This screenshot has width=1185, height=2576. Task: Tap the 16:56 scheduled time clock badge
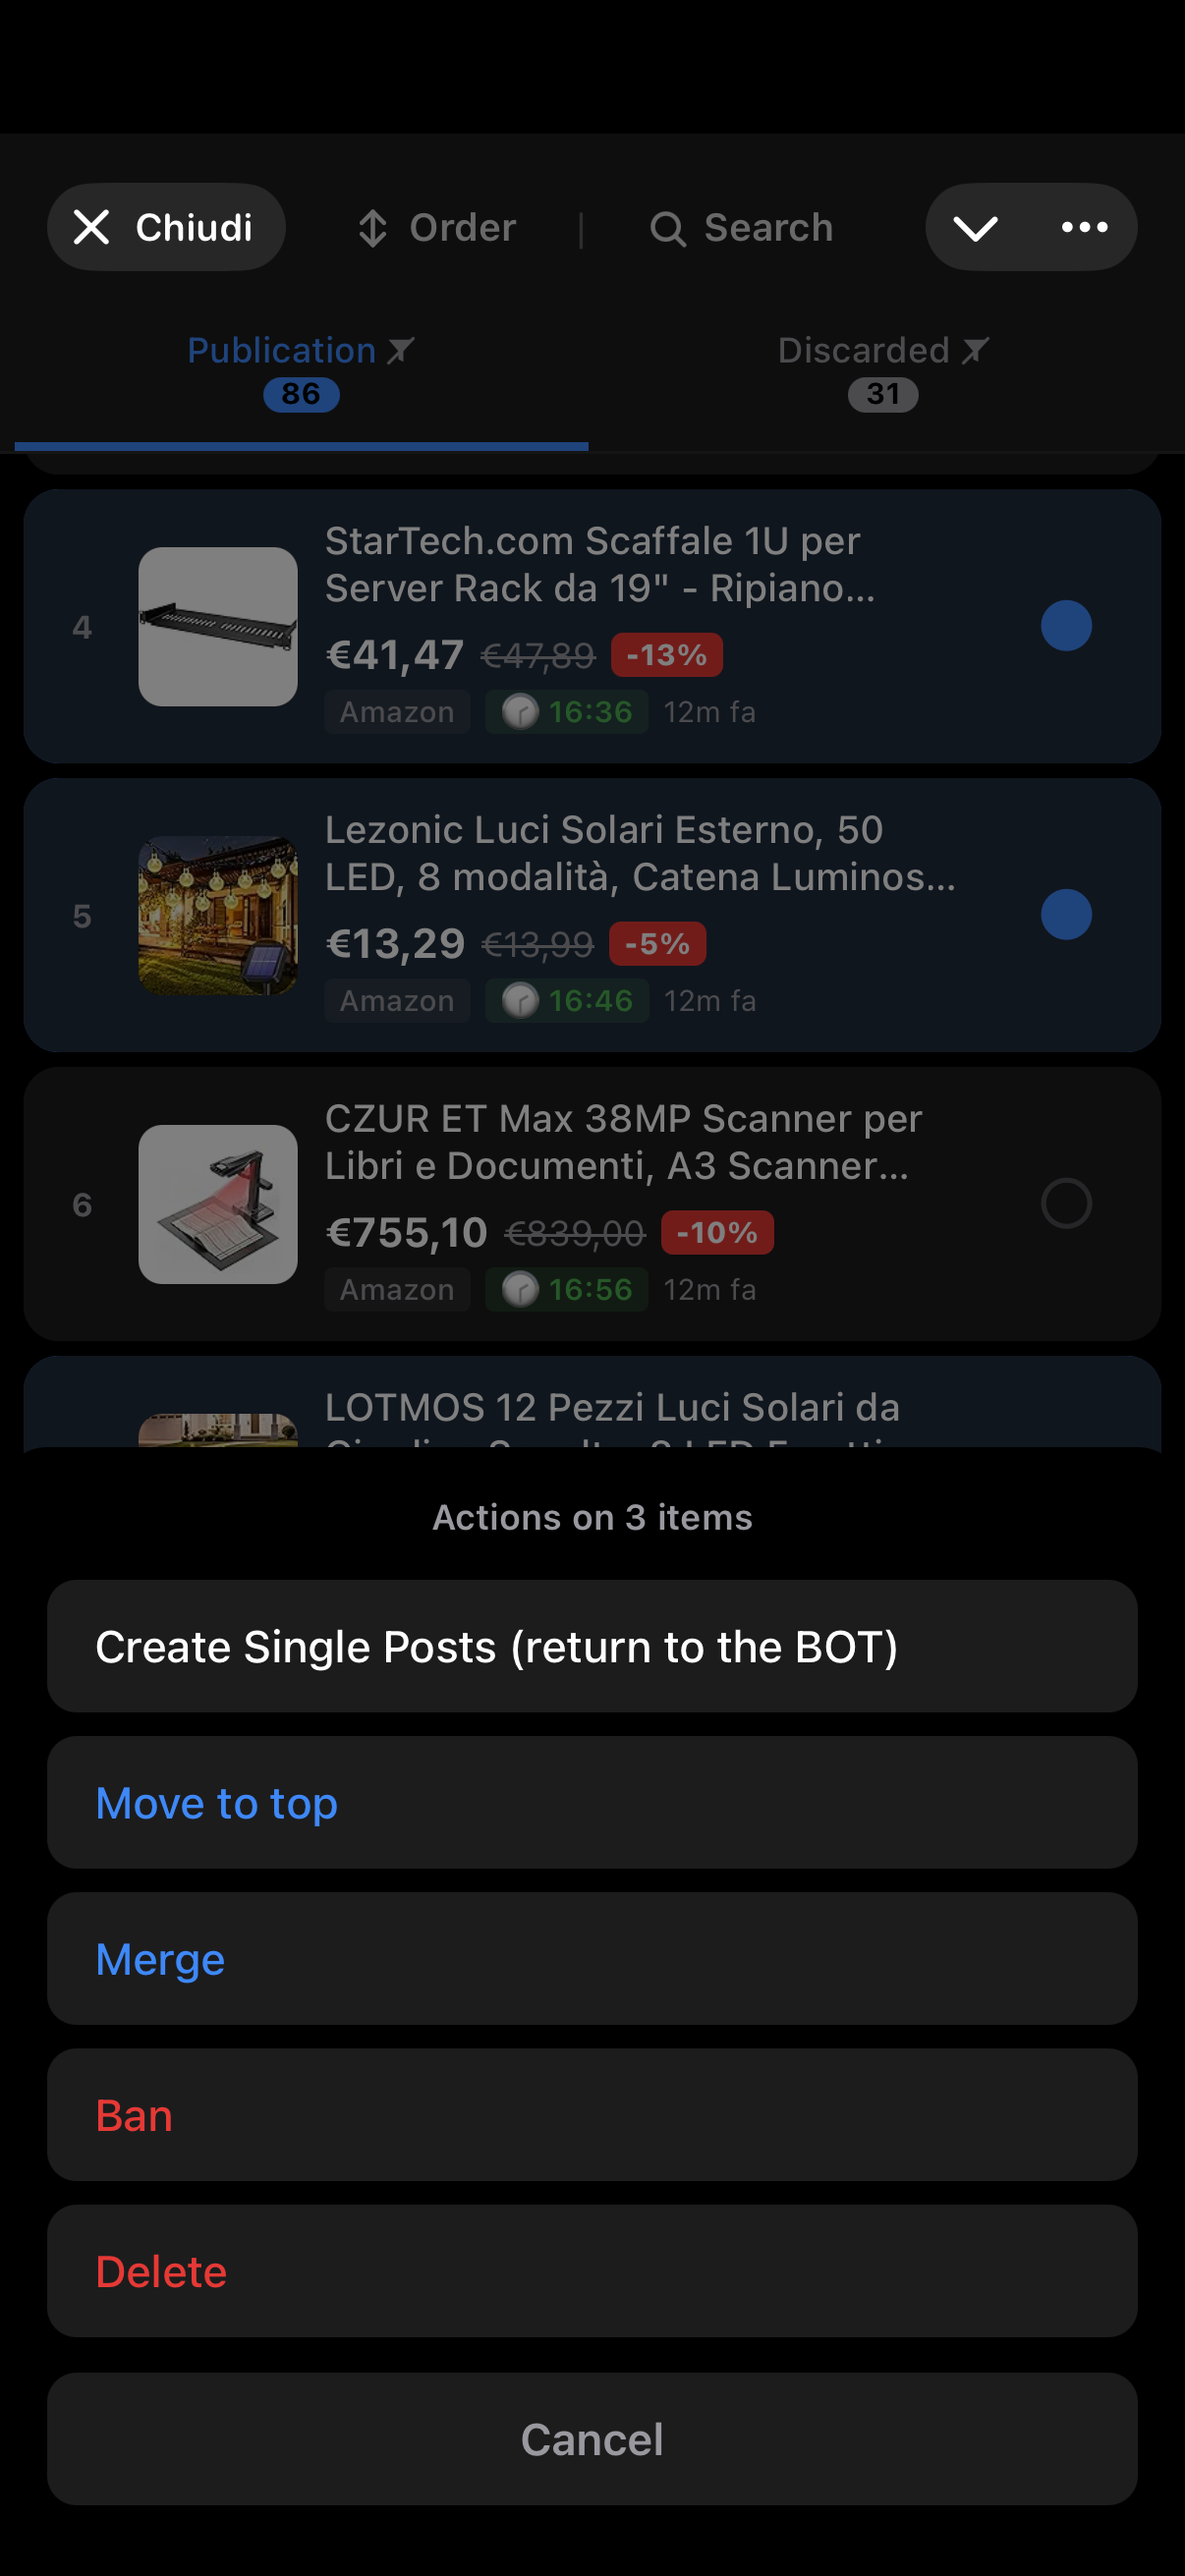(567, 1290)
